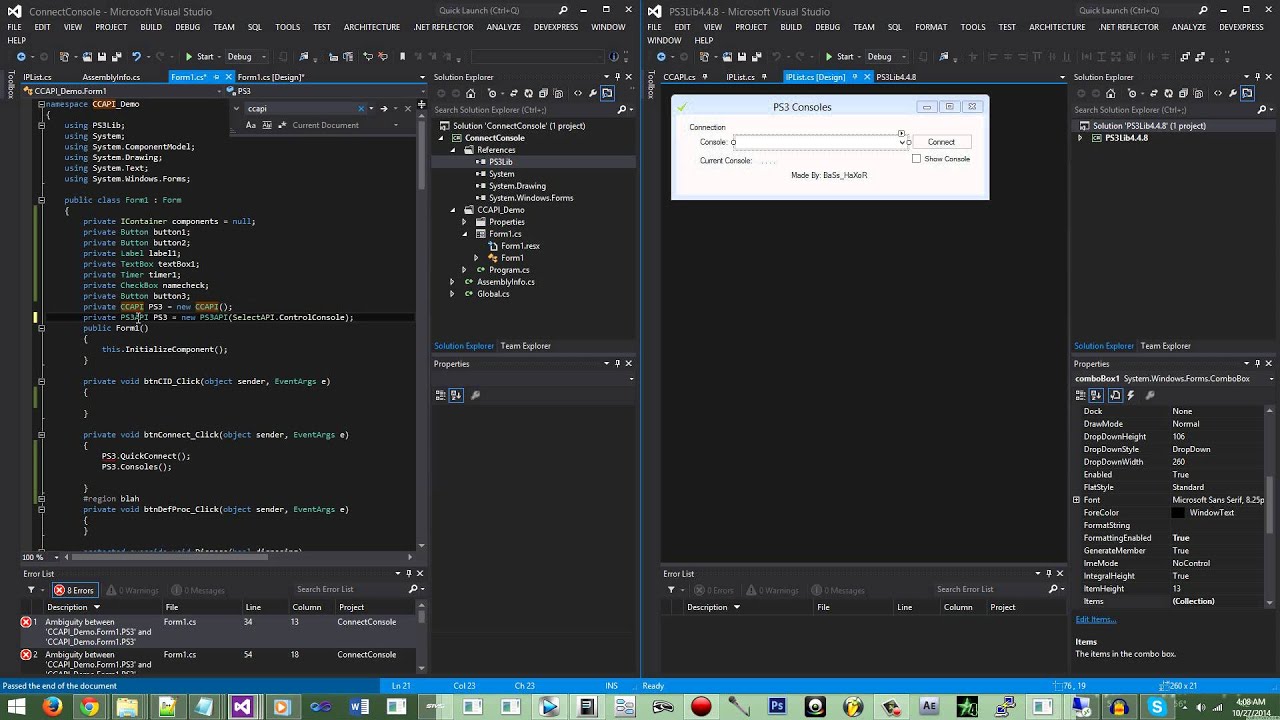
Task: Click Find Next arrow in find box
Action: (384, 108)
